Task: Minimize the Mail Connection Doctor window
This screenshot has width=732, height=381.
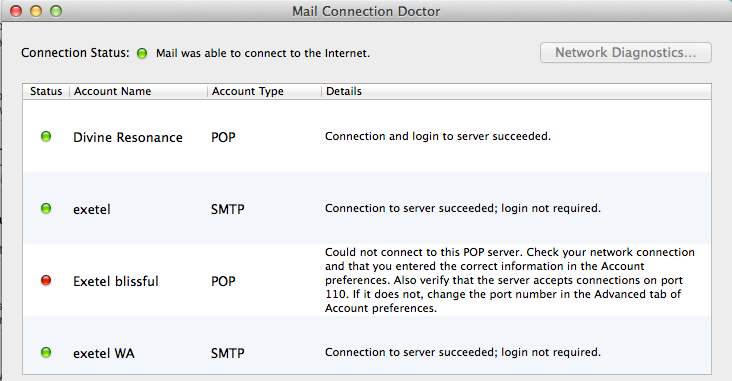Action: 36,11
